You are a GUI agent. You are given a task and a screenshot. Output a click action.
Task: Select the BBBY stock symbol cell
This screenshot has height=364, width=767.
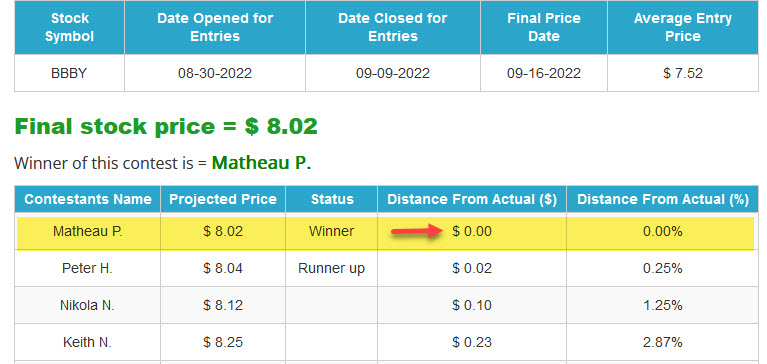coord(69,73)
